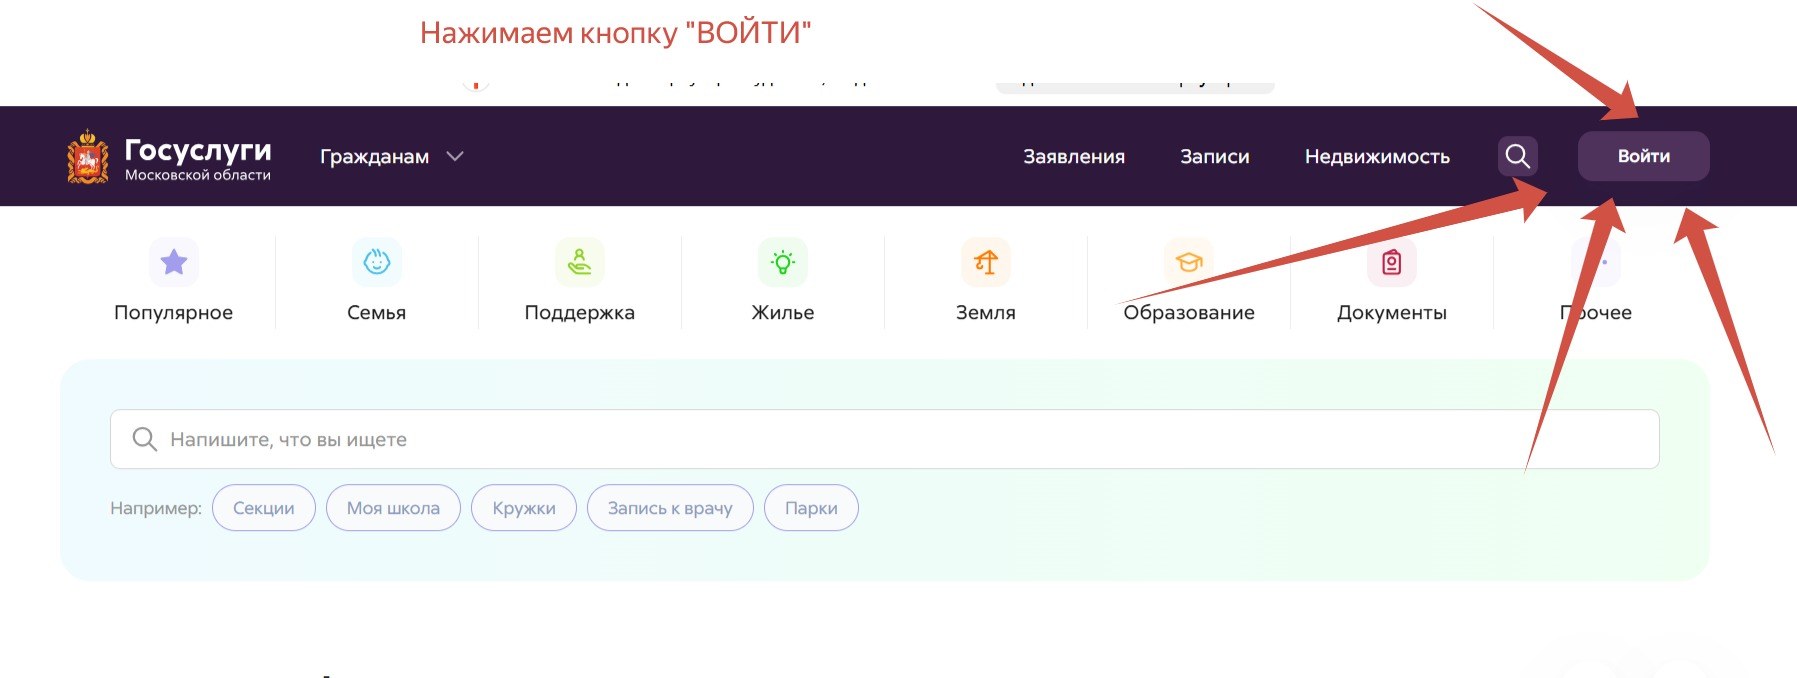Open the header search magnifier icon
The image size is (1797, 678).
coord(1517,156)
